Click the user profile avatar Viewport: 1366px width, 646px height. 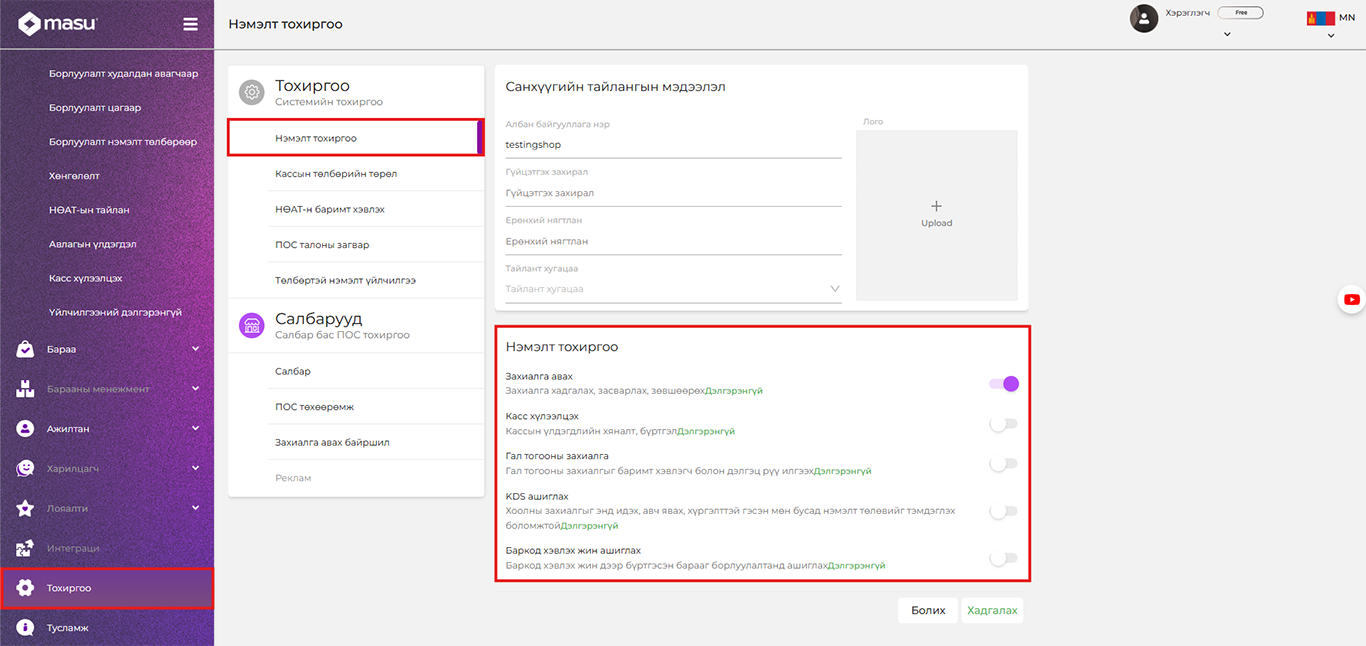coord(1143,18)
